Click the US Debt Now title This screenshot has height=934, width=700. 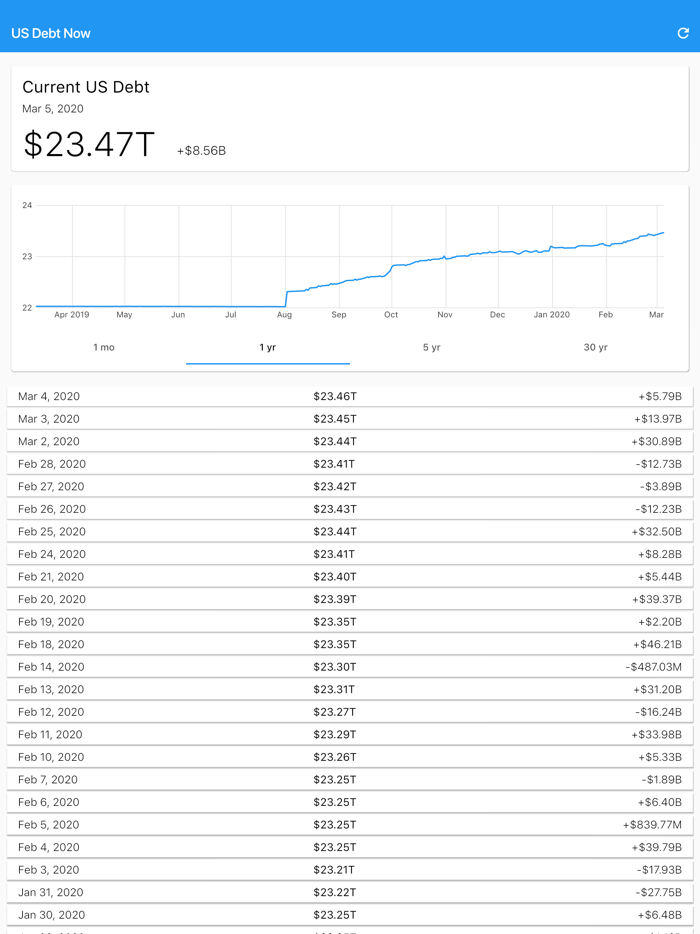point(50,32)
